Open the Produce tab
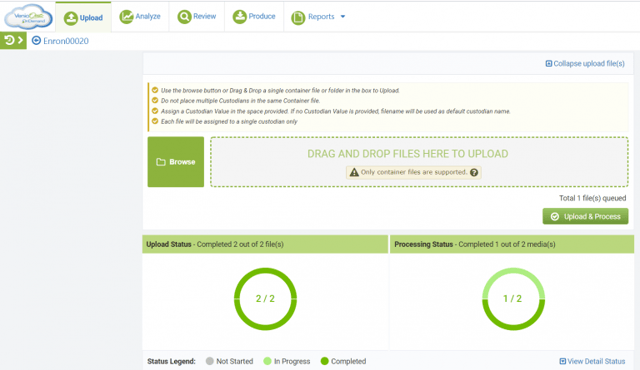Screen dimensions: 640x370 (x=254, y=16)
